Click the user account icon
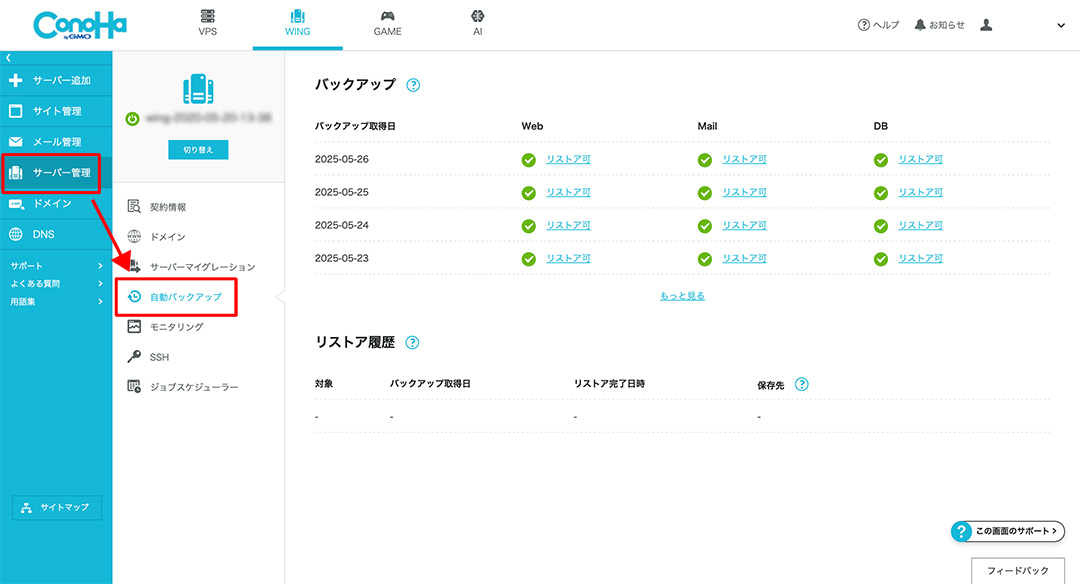Screen dimensions: 1080x584 [986, 25]
